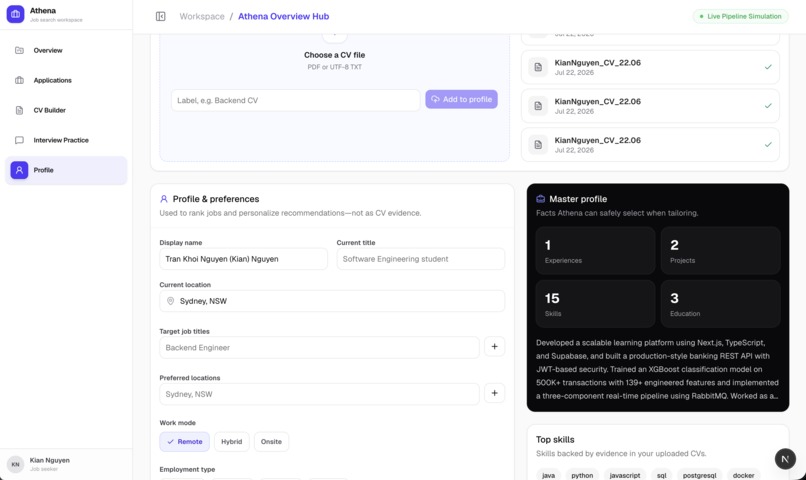Click the Overview folder icon
The width and height of the screenshot is (806, 480).
tap(20, 50)
